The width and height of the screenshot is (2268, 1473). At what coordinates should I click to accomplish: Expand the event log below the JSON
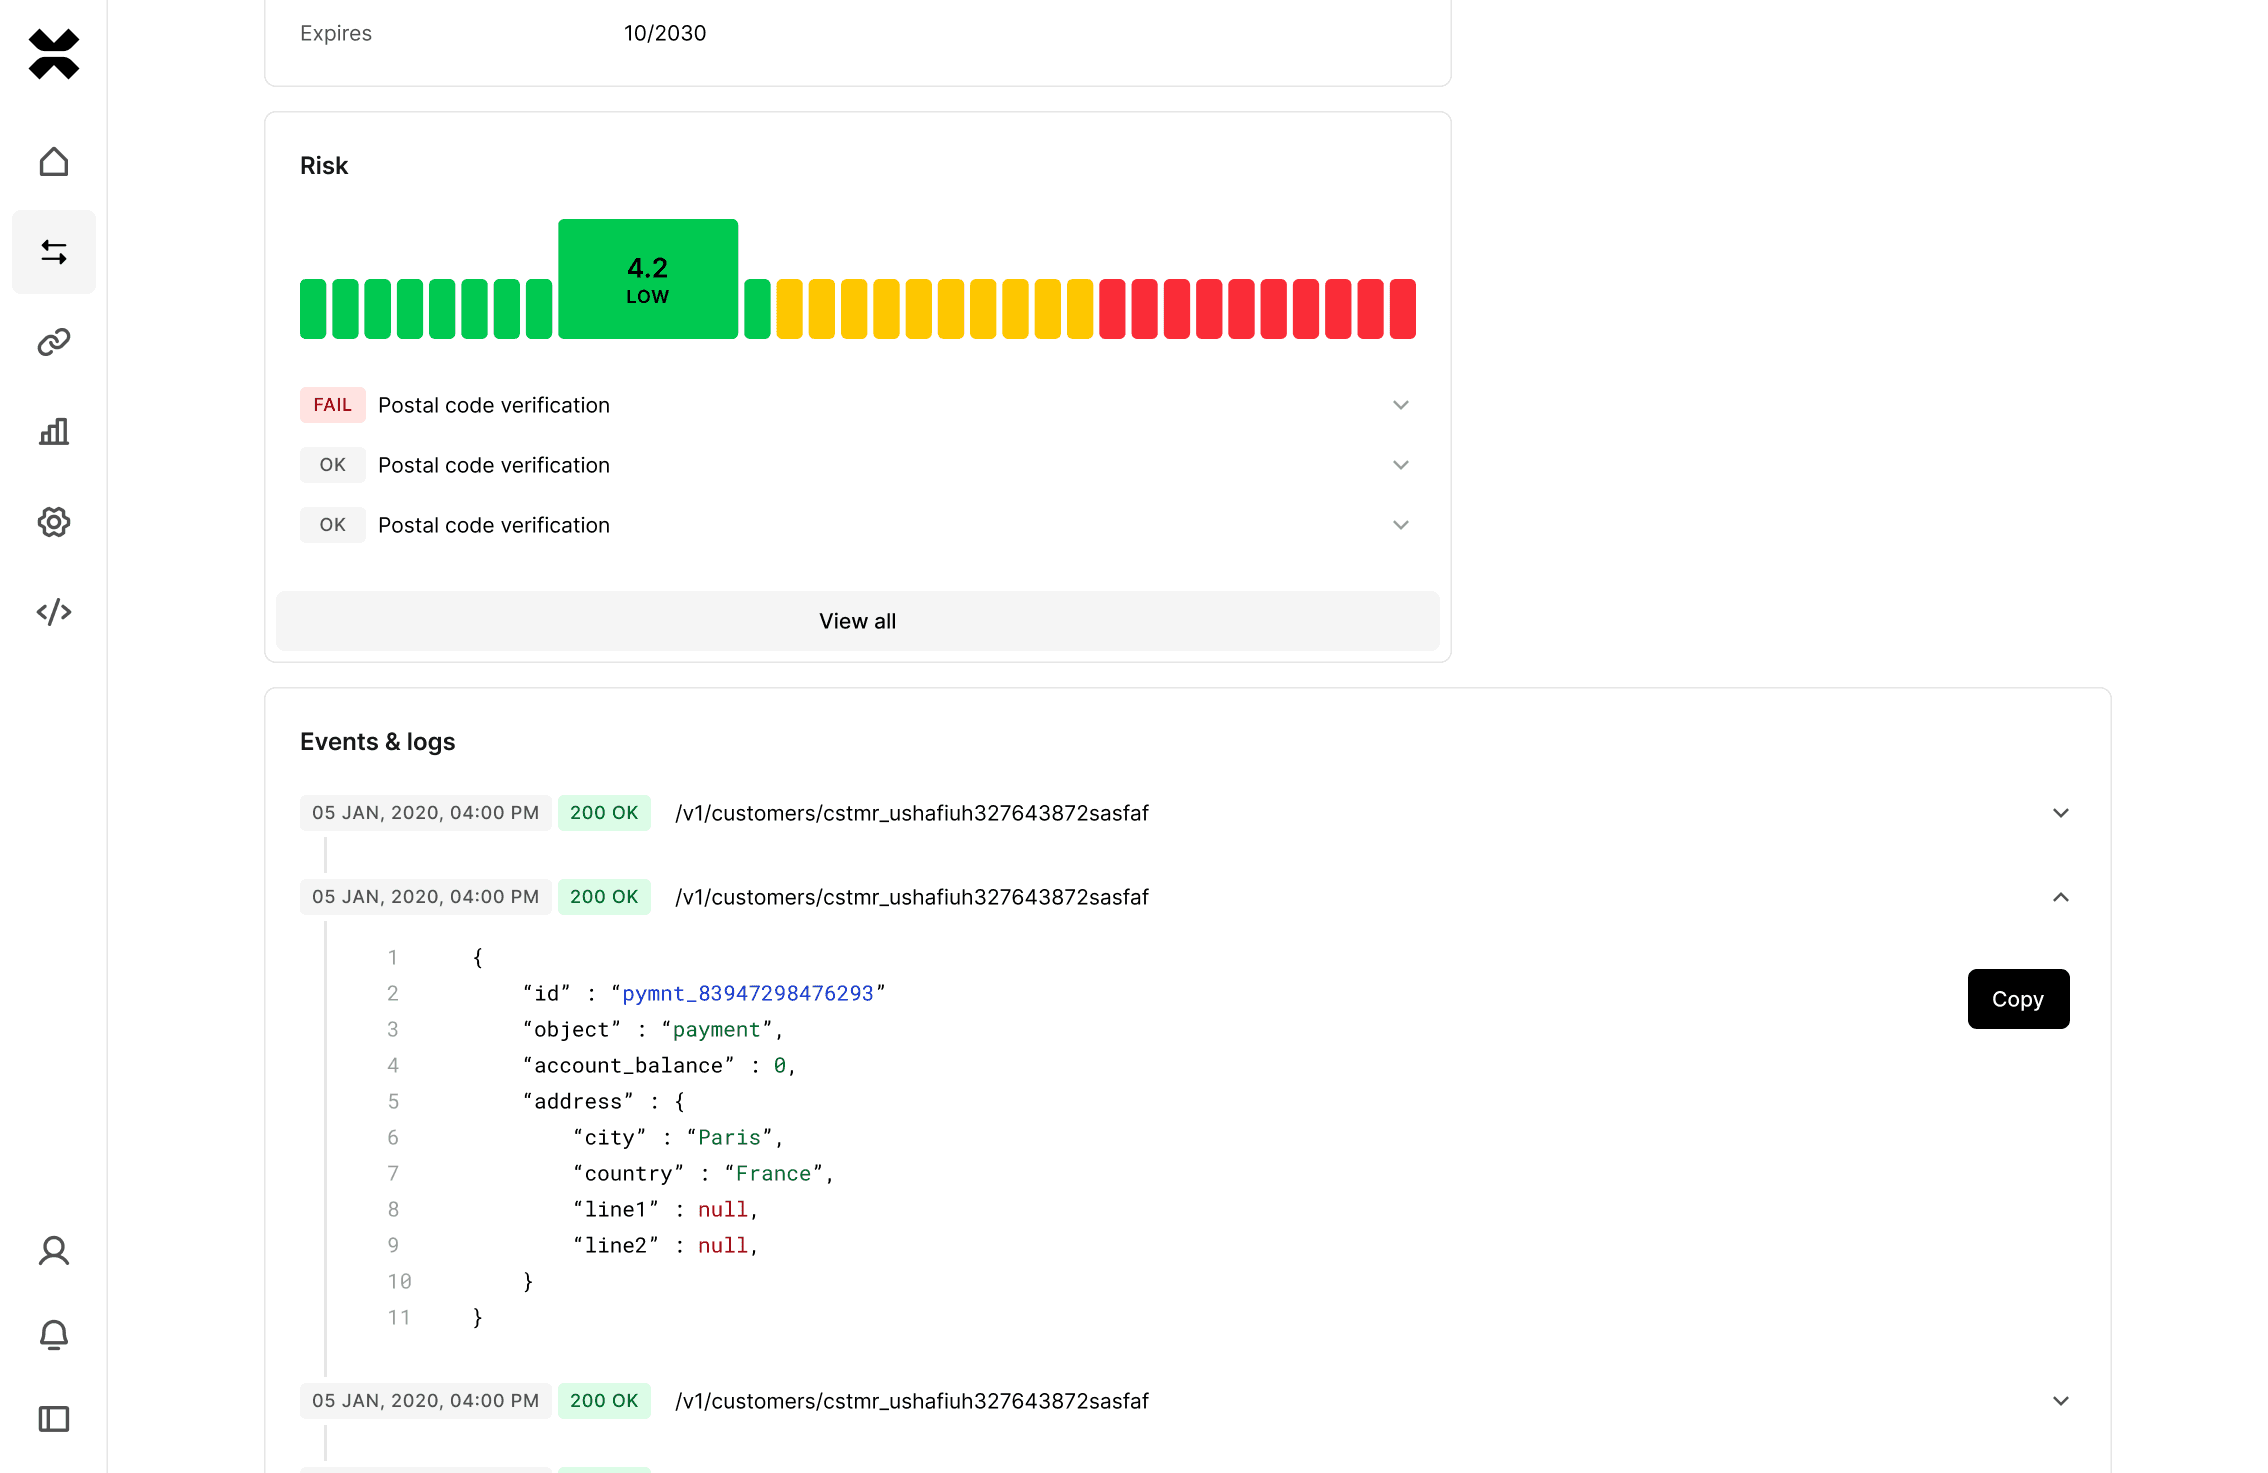(2060, 1401)
